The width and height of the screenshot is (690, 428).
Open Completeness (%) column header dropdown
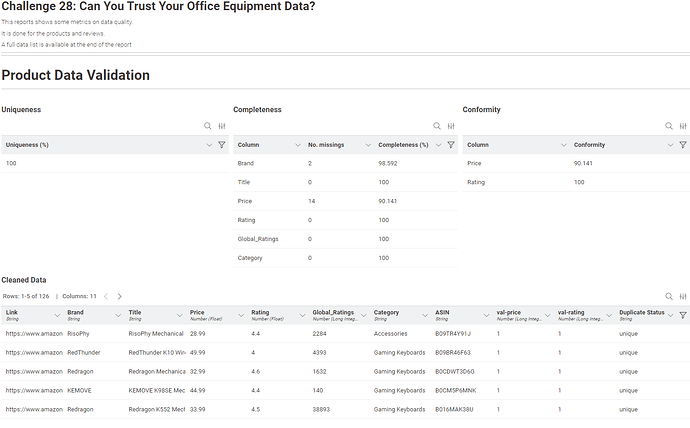point(438,145)
